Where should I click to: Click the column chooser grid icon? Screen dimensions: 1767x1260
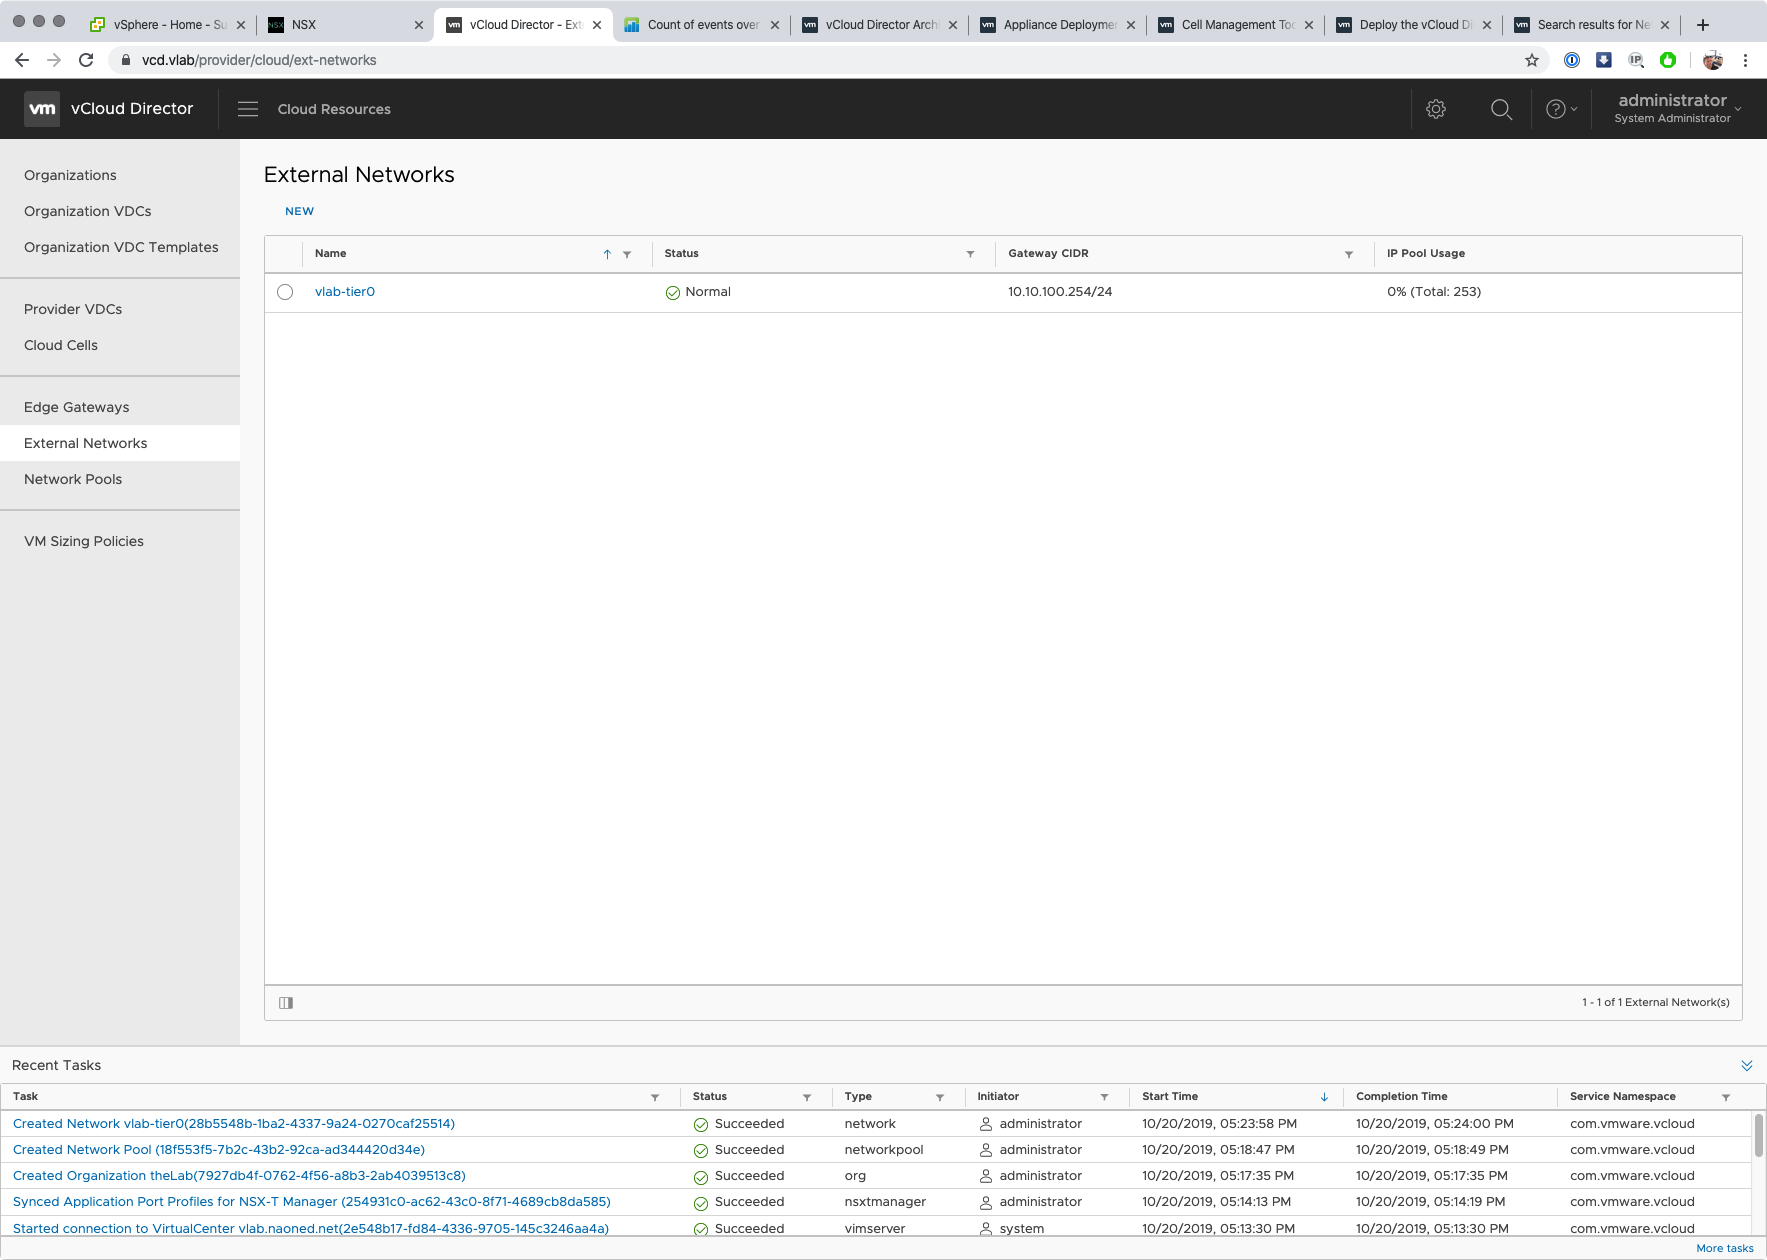[286, 1003]
